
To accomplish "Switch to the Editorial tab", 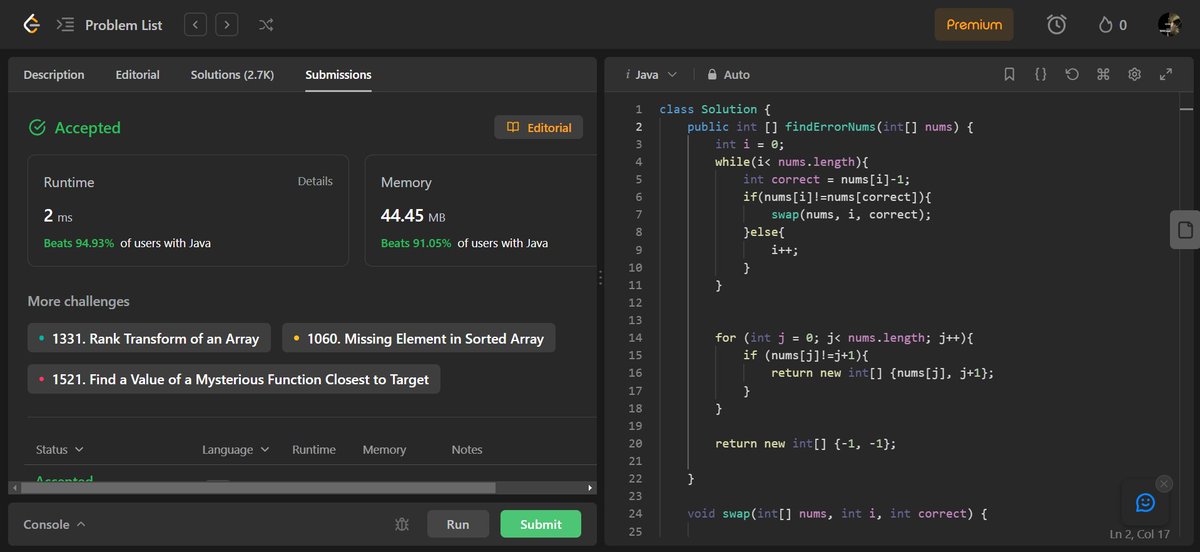I will [137, 75].
